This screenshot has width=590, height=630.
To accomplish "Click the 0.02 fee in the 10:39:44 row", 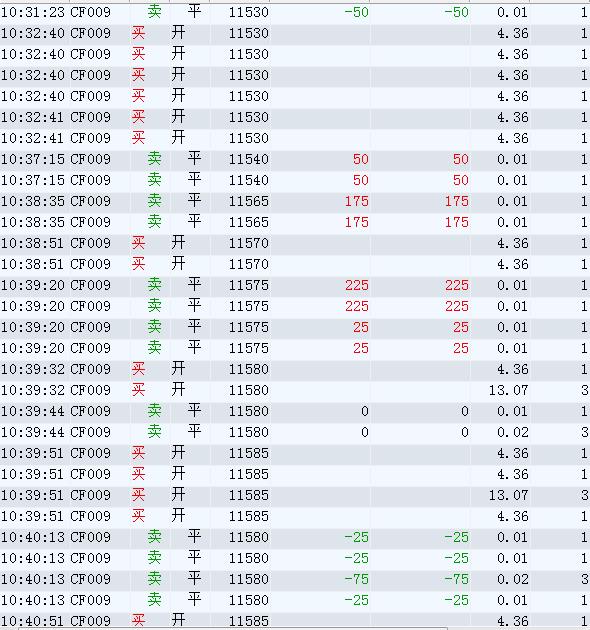I will (x=512, y=432).
